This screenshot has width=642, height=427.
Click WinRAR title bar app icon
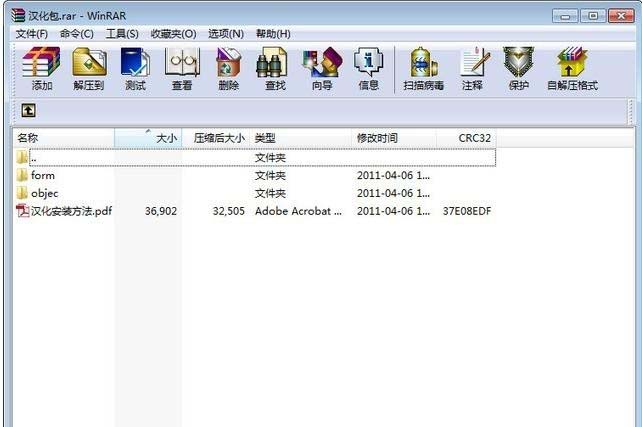tap(18, 15)
